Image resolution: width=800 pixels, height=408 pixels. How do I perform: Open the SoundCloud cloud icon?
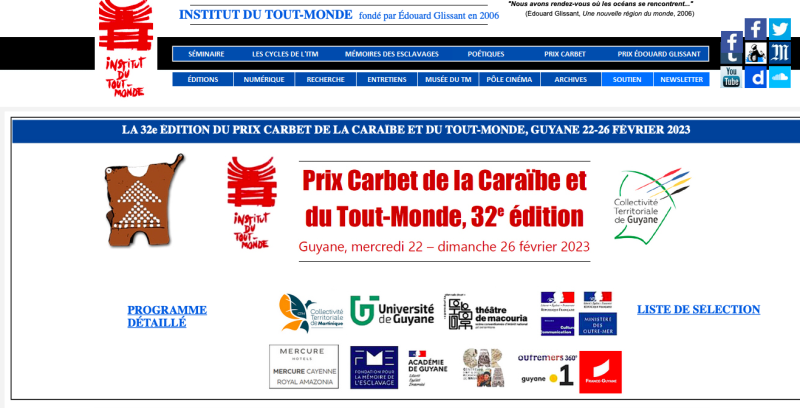[780, 77]
